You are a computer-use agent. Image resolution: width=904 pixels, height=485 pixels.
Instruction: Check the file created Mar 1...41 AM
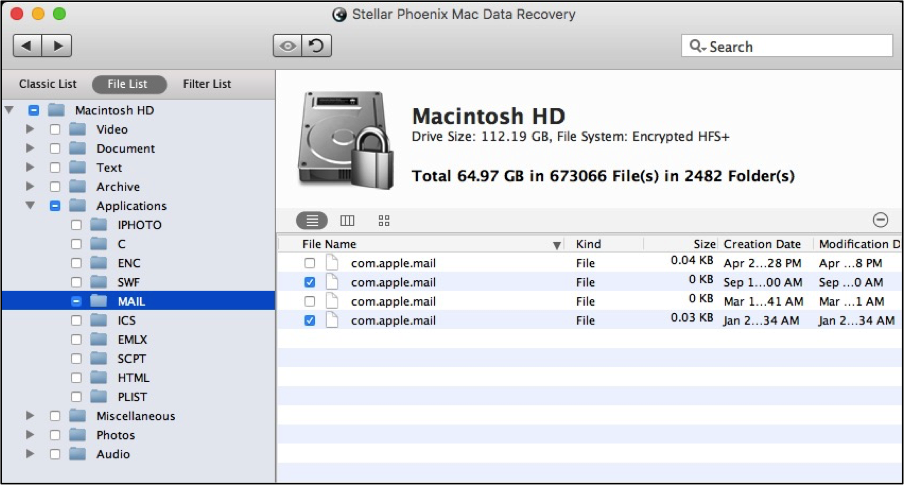[310, 301]
